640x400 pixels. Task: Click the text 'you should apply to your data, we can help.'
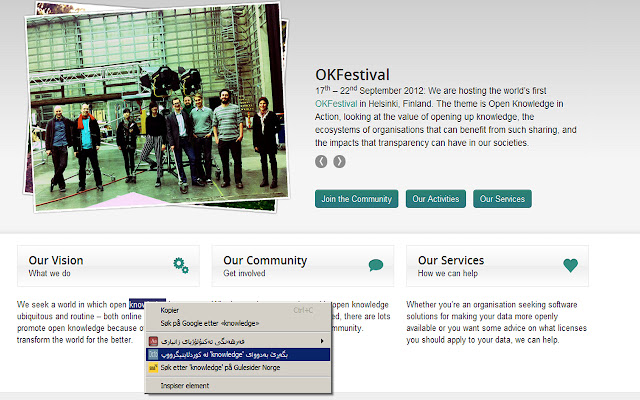point(482,340)
